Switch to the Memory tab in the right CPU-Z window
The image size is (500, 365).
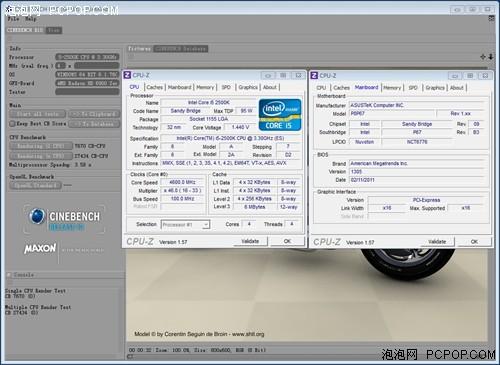pos(392,88)
